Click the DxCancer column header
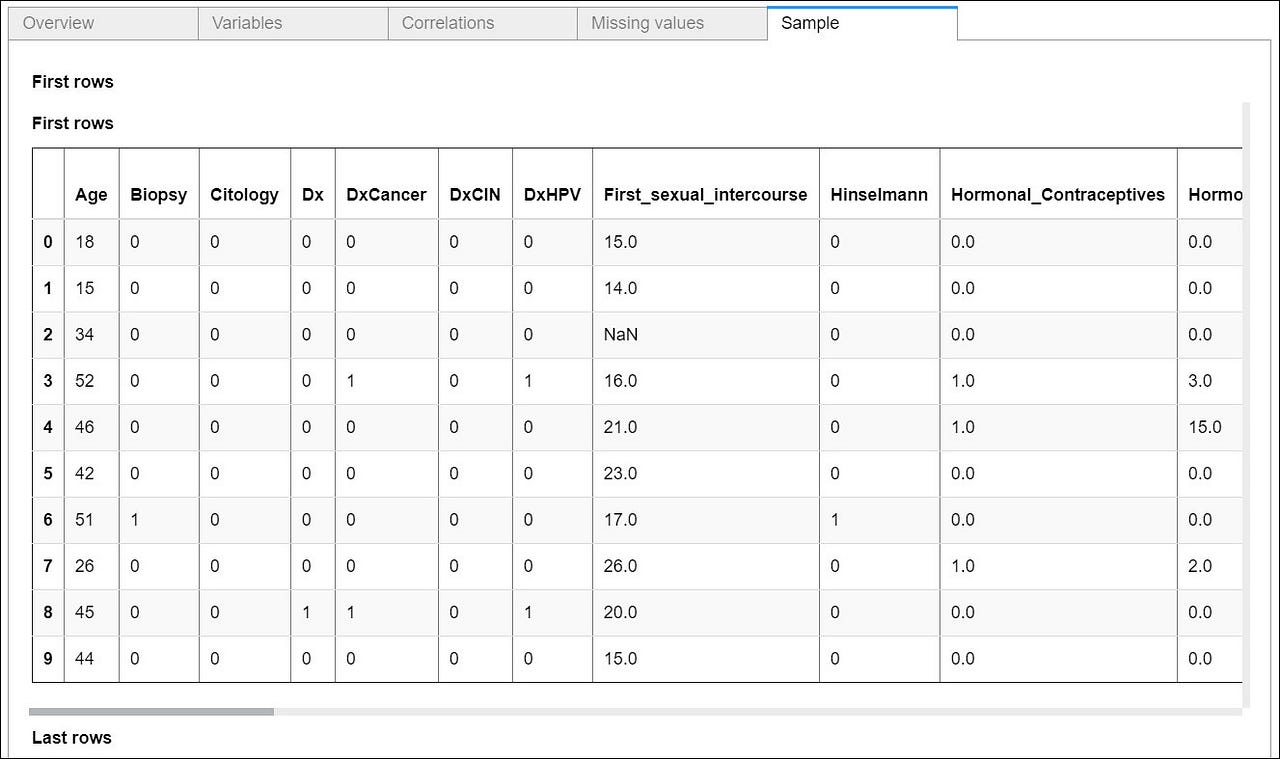The width and height of the screenshot is (1280, 759). pyautogui.click(x=386, y=195)
